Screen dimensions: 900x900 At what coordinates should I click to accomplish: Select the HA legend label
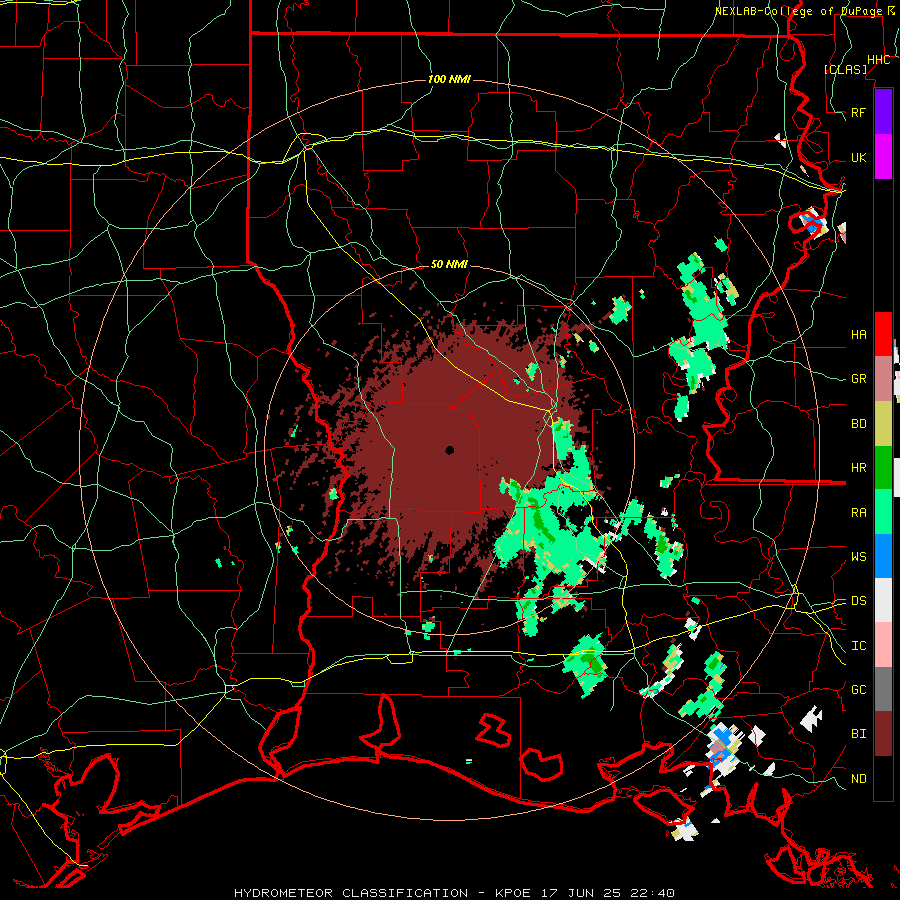858,334
